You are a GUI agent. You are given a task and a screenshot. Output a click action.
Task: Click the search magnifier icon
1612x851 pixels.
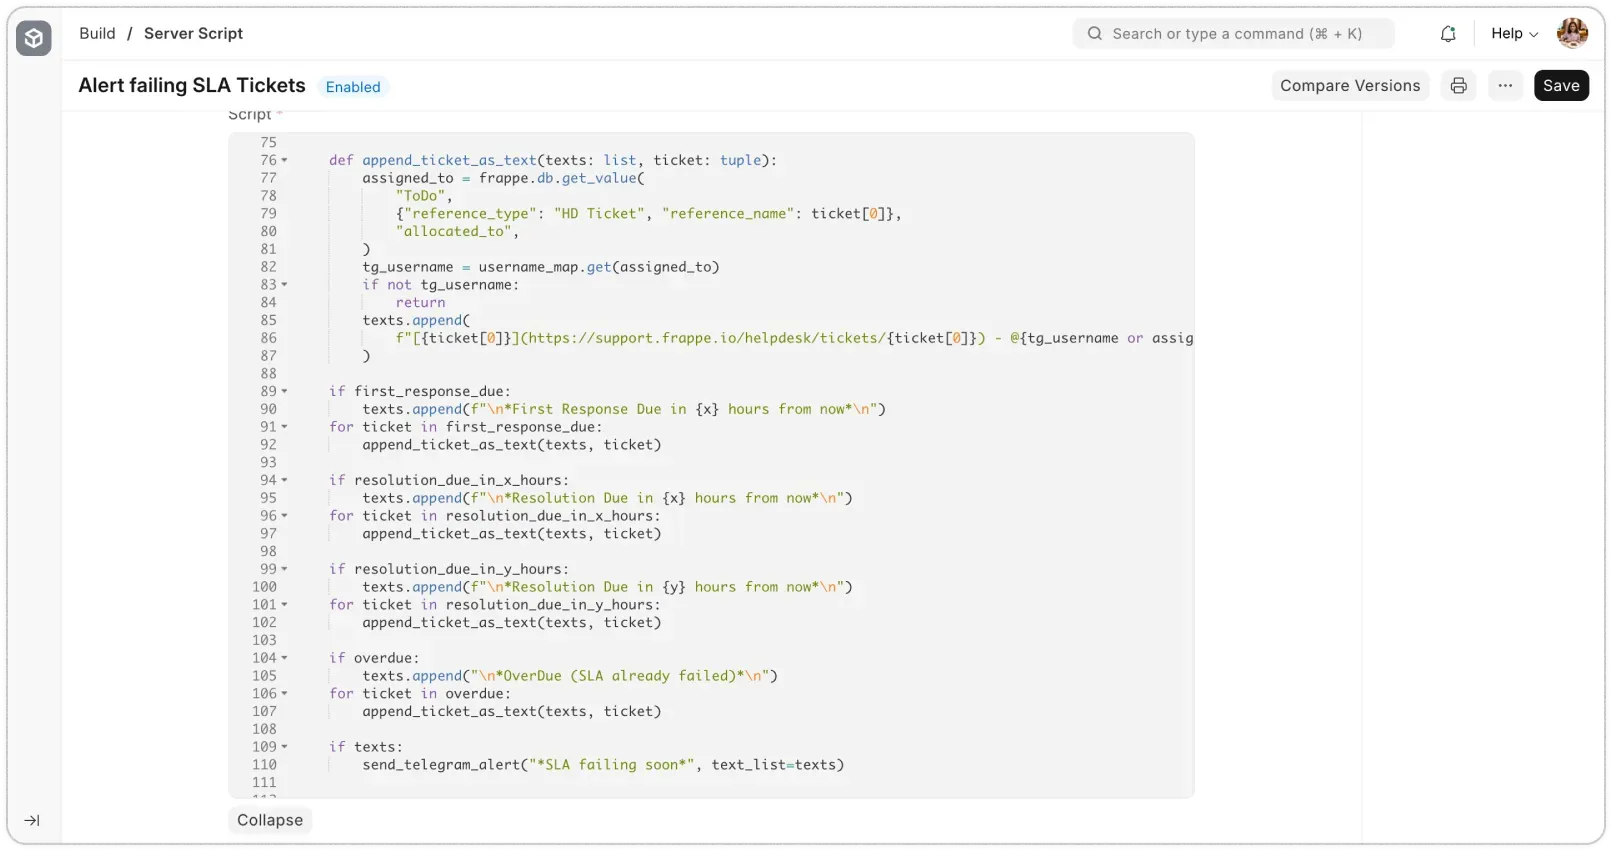pyautogui.click(x=1095, y=34)
